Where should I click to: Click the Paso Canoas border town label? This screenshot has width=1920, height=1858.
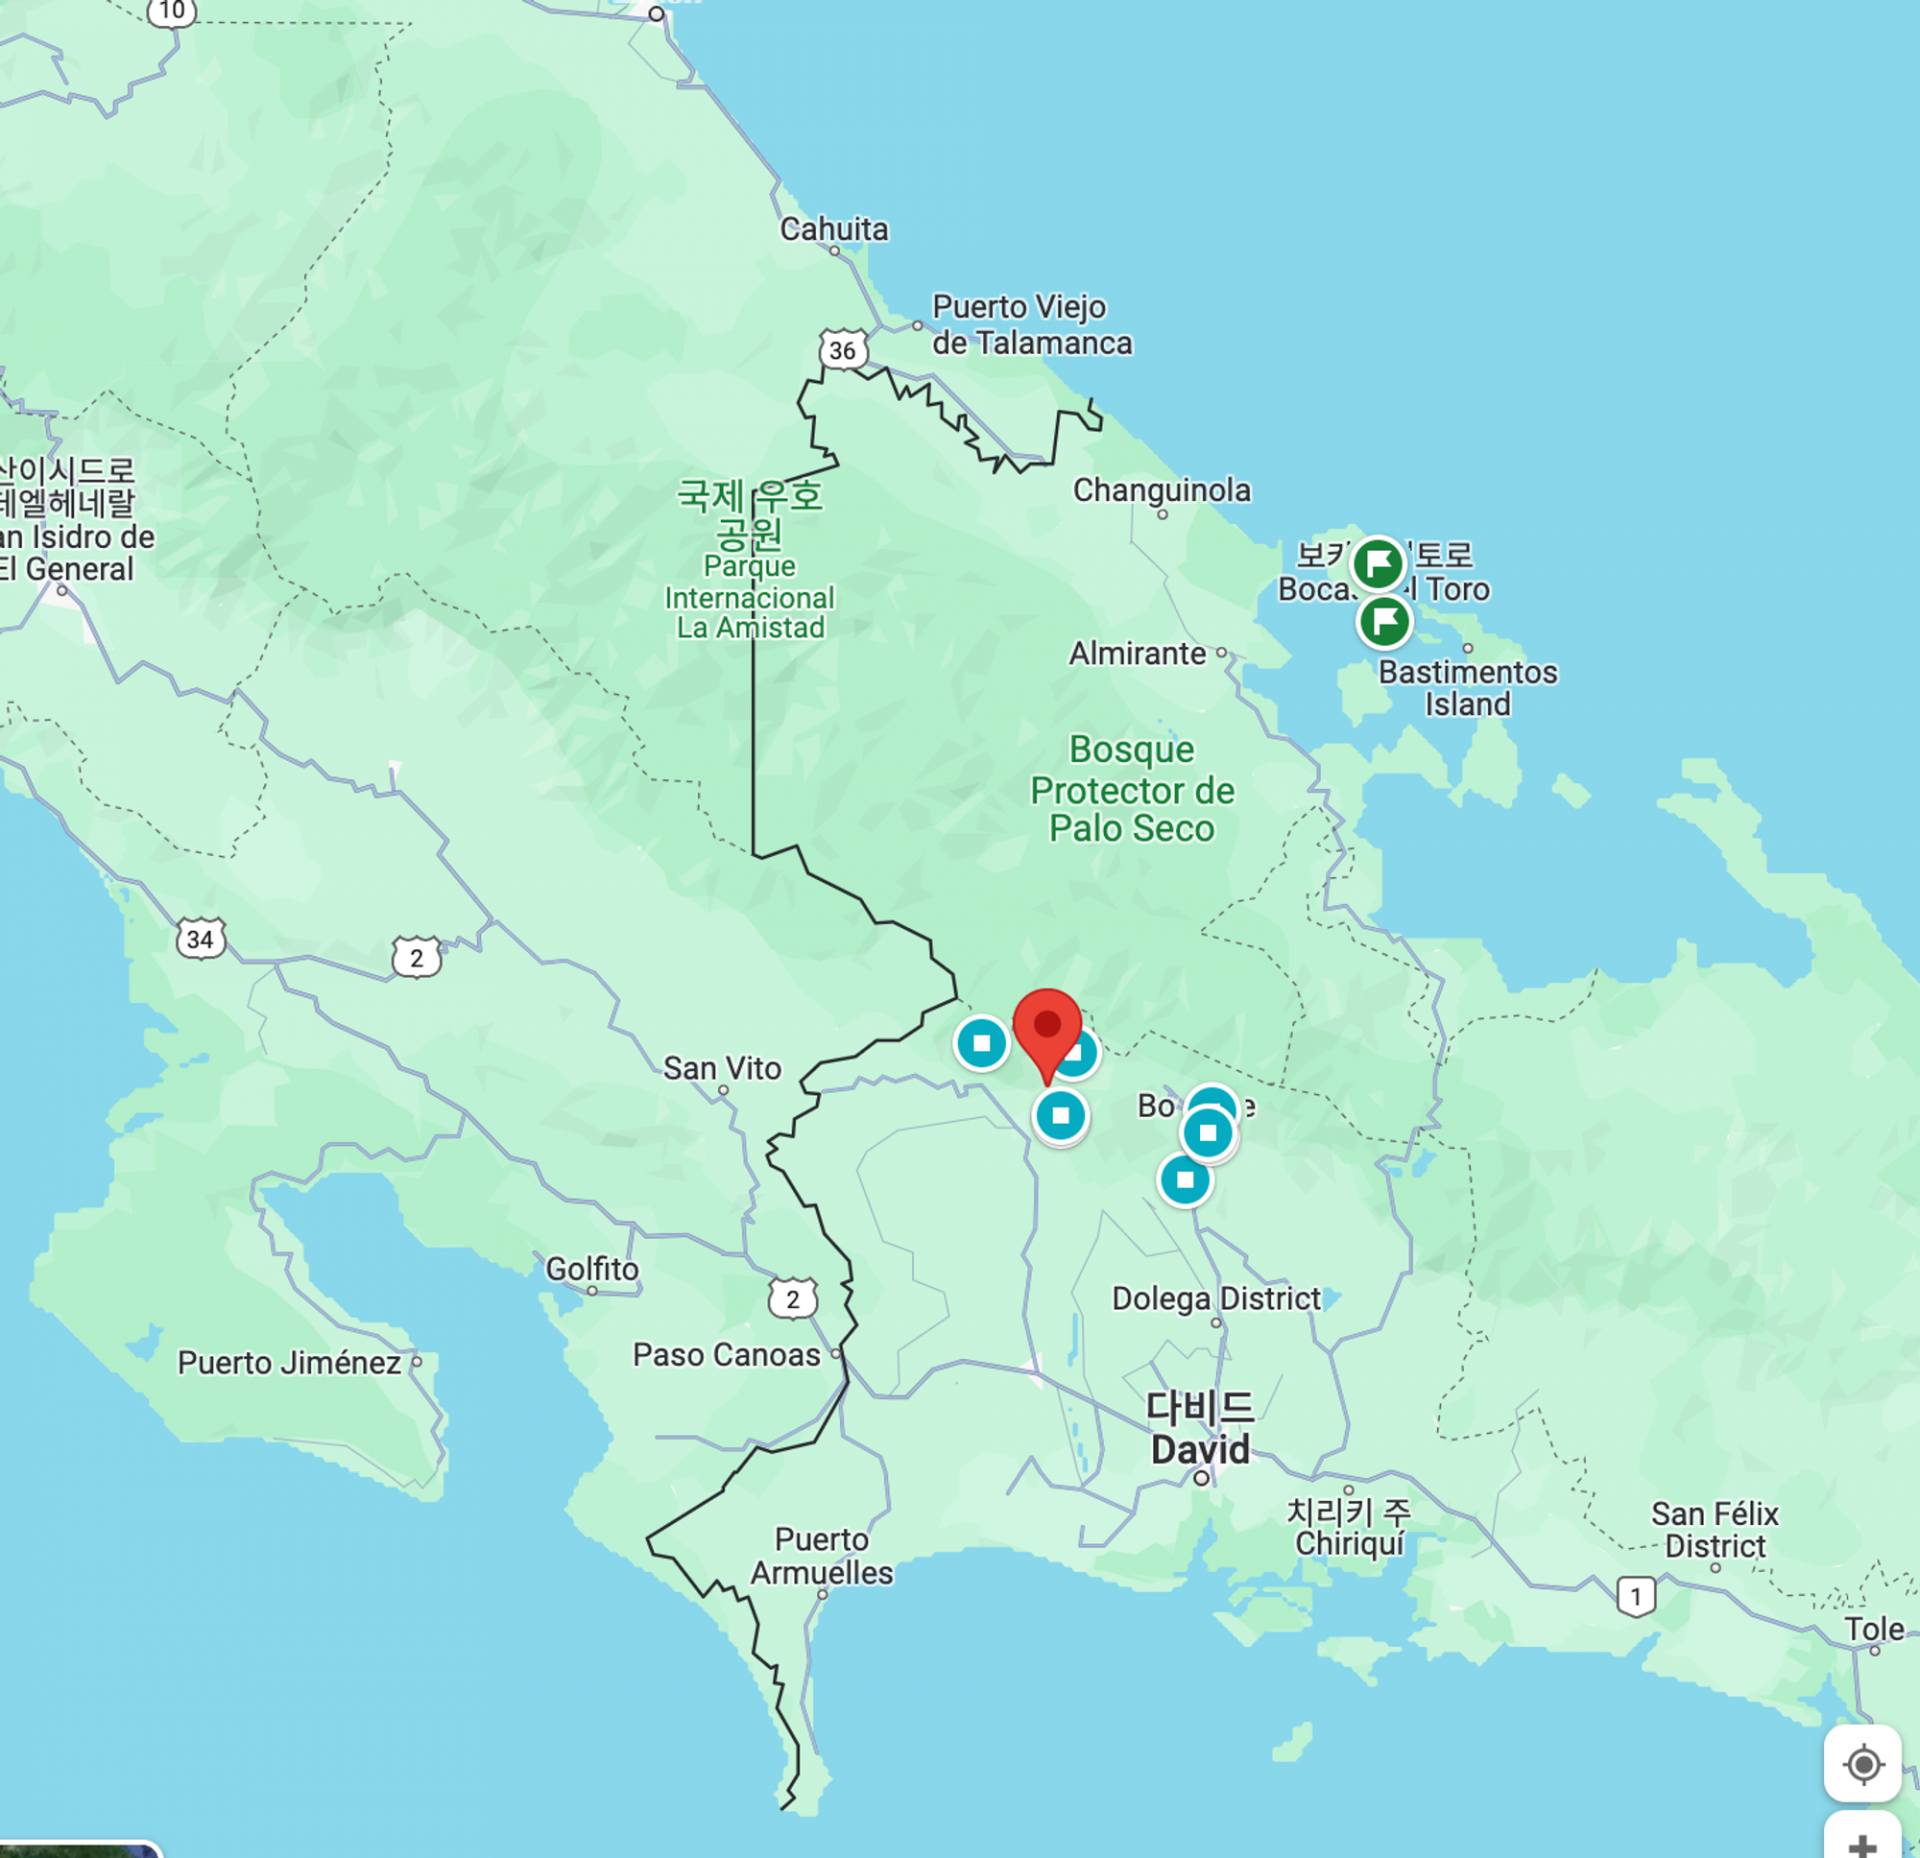click(726, 1355)
